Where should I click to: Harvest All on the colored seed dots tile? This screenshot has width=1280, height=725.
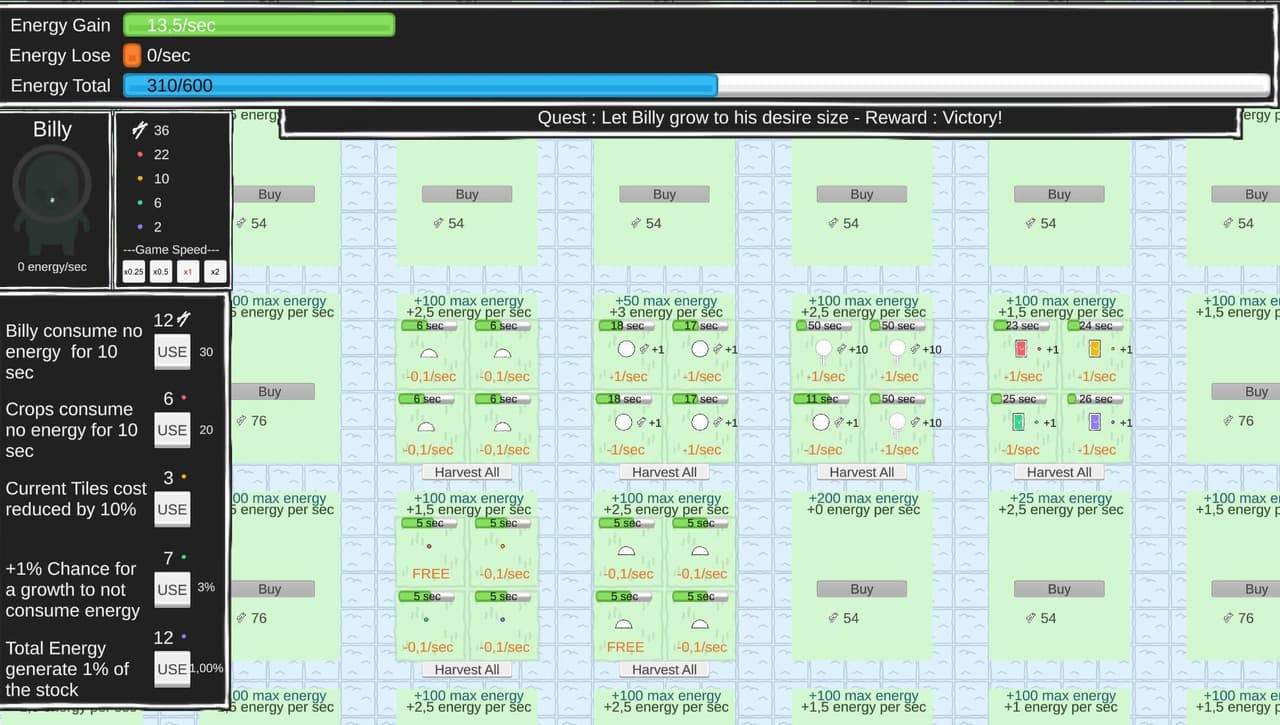pos(467,669)
